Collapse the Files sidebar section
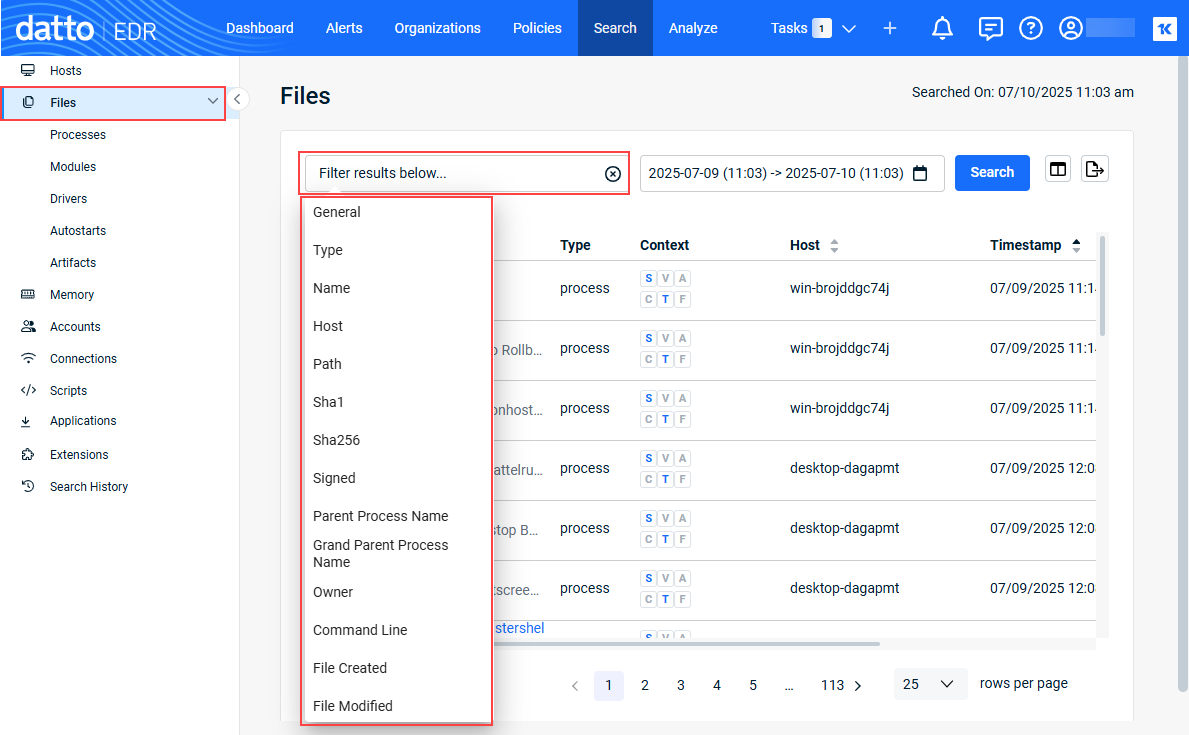Screen dimensions: 1189x735 212,101
